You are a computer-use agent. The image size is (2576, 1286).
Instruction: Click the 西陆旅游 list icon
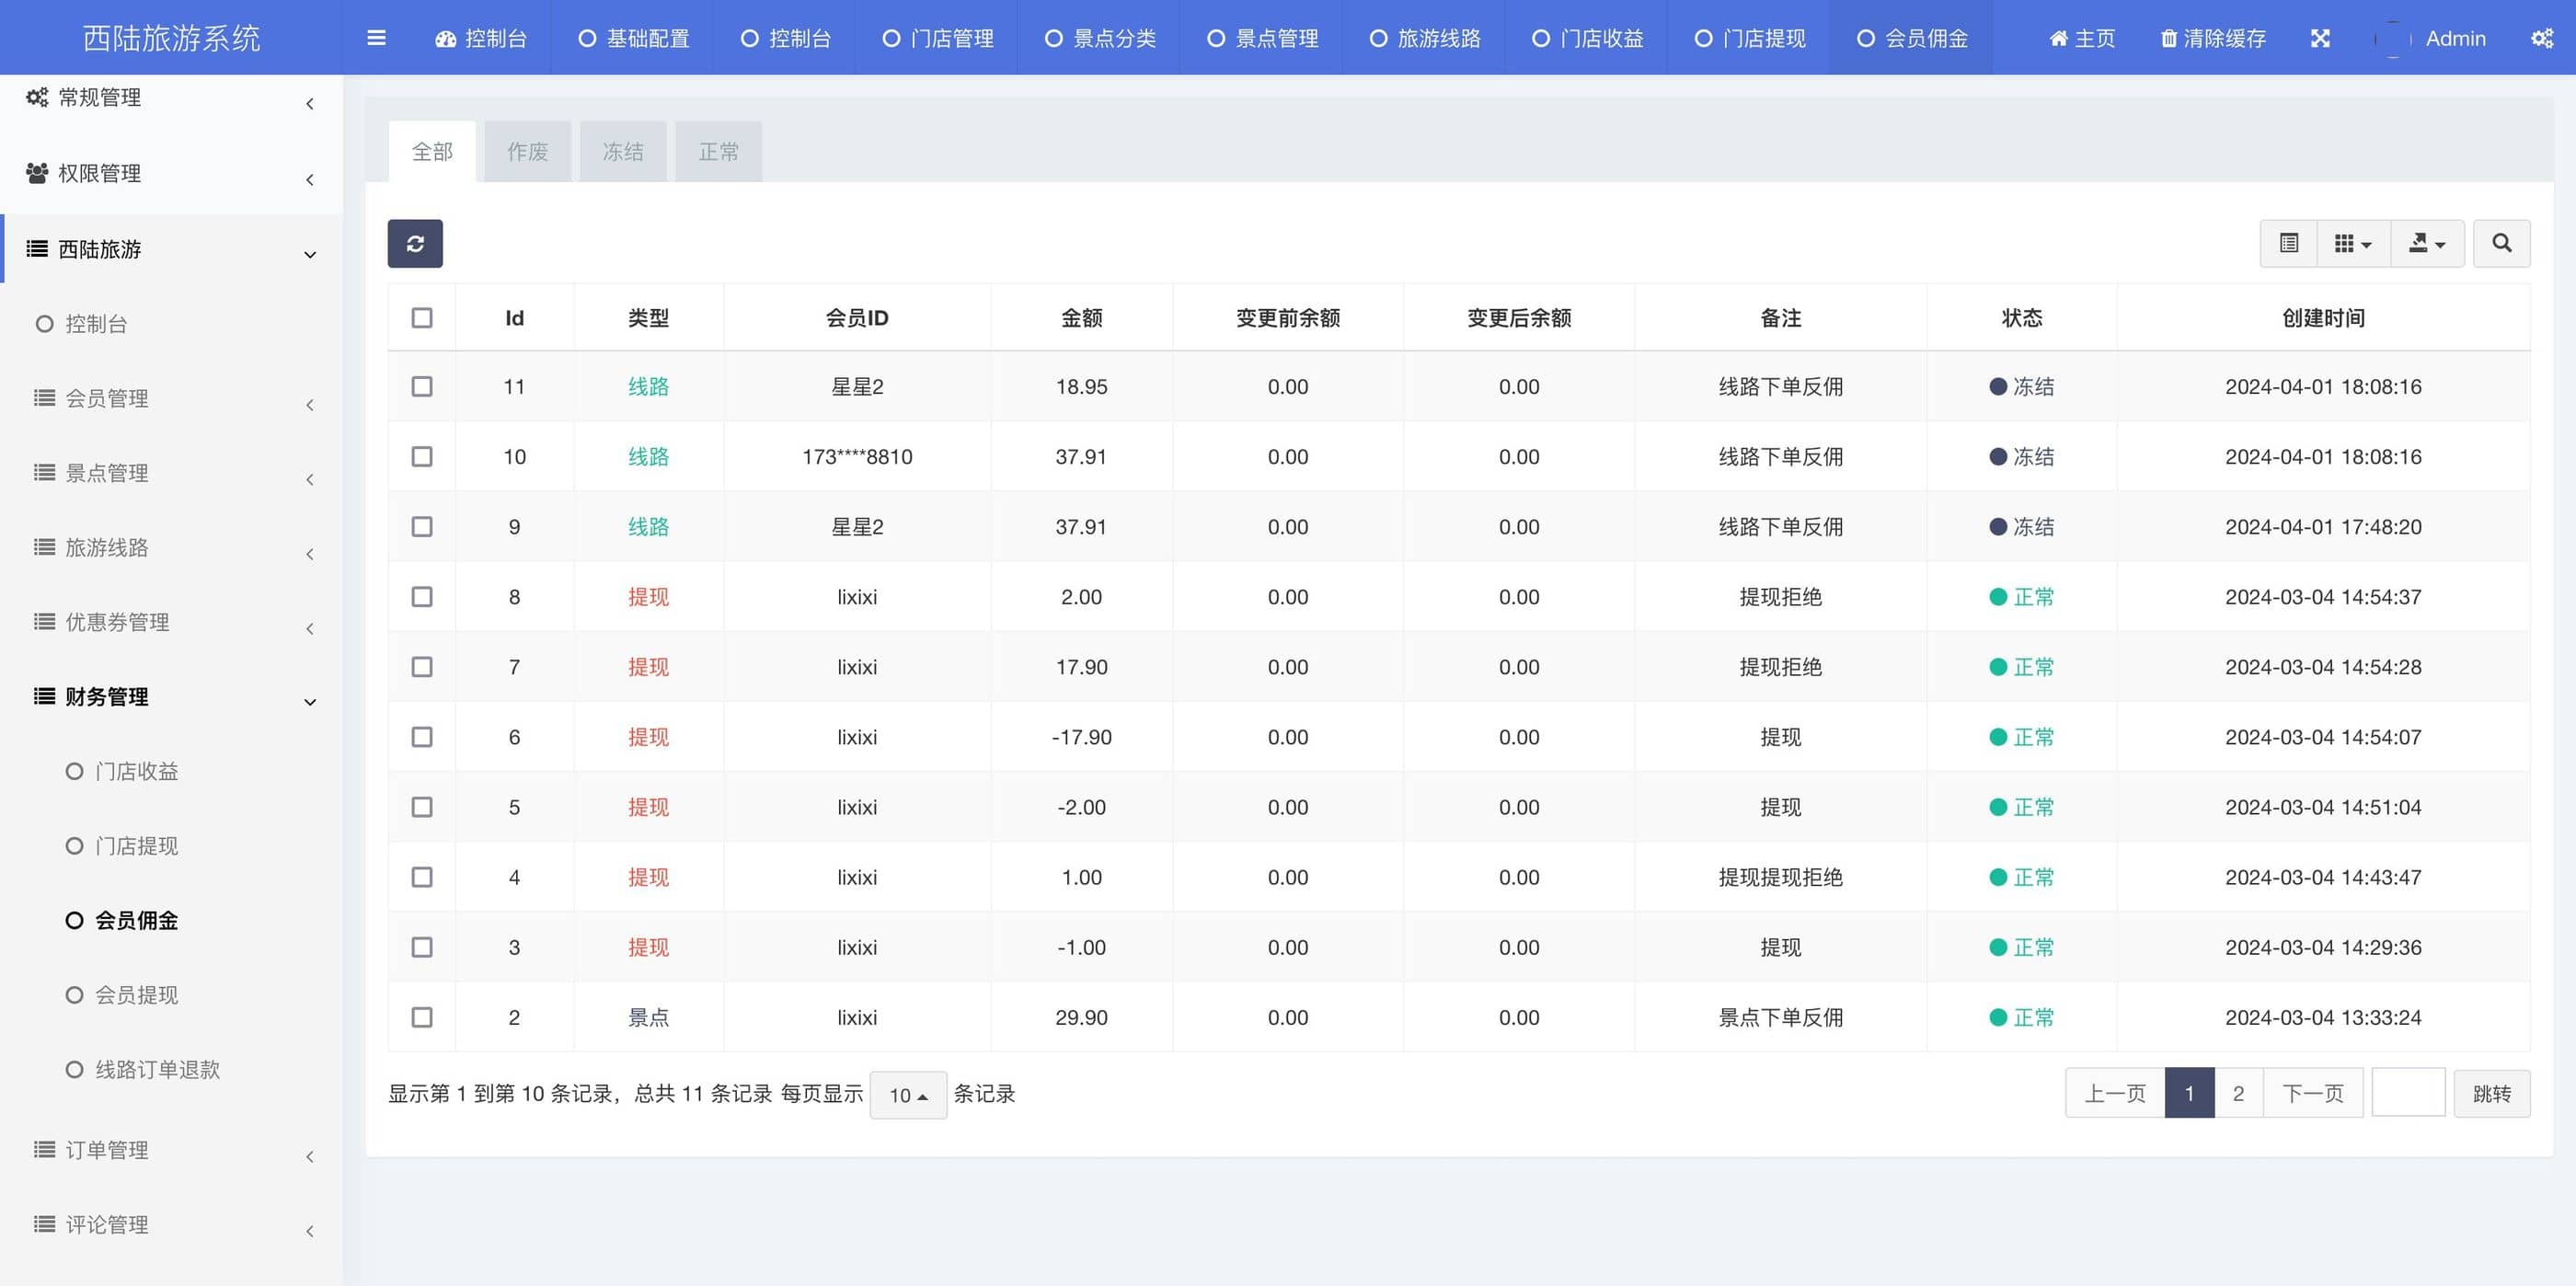point(37,249)
